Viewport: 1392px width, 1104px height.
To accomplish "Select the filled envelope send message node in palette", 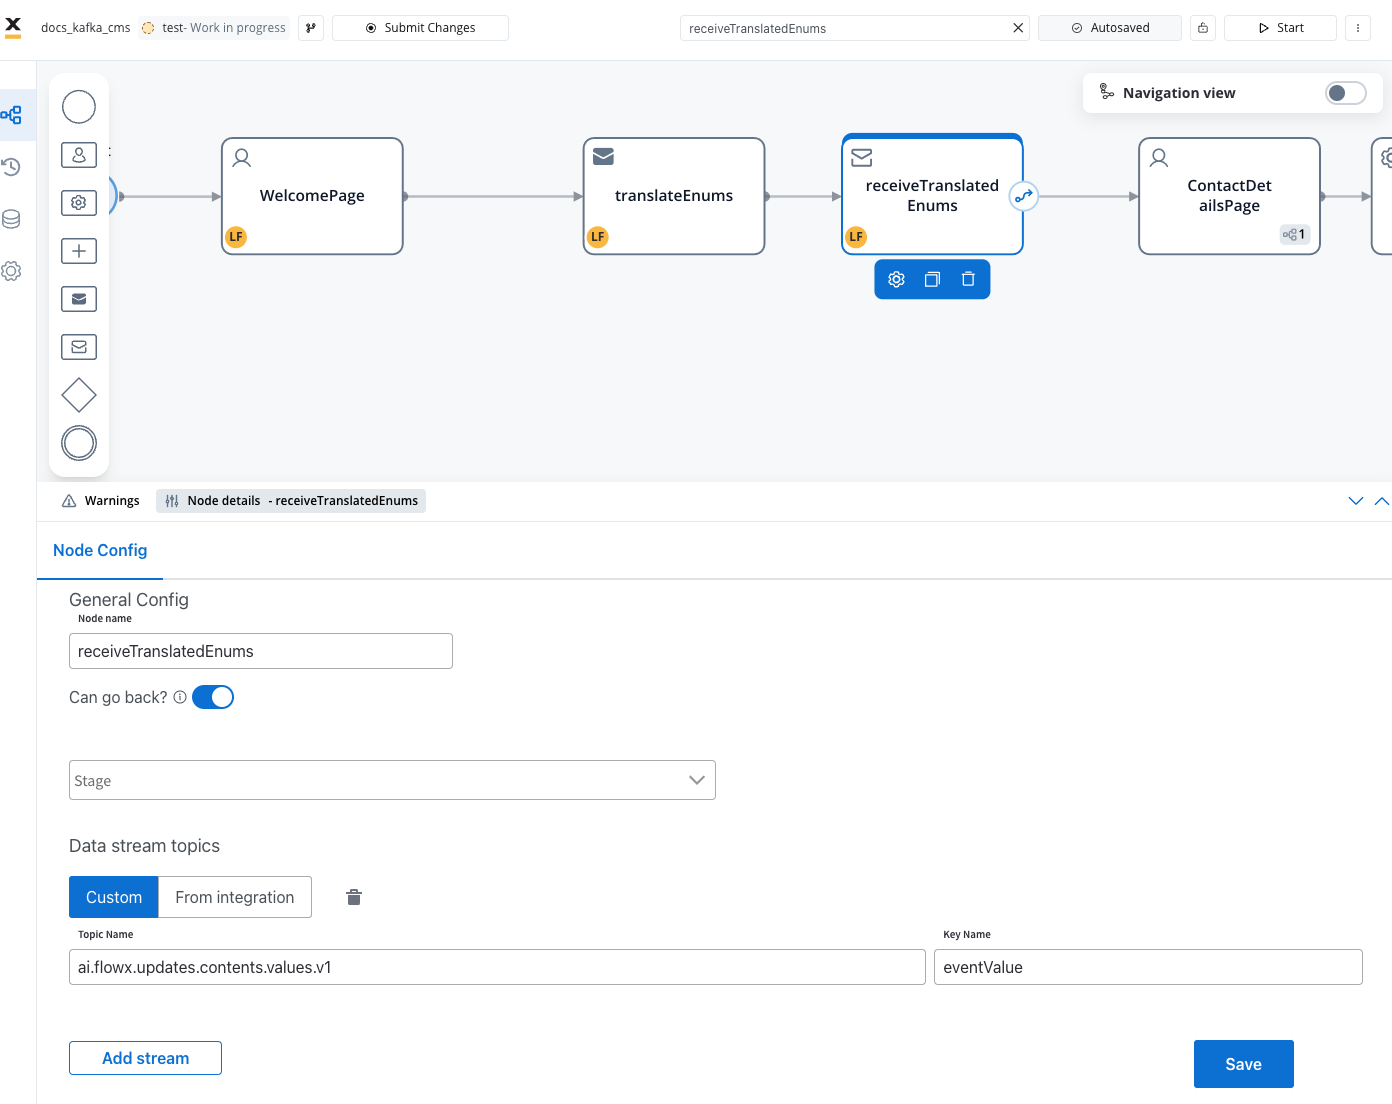I will pyautogui.click(x=79, y=299).
